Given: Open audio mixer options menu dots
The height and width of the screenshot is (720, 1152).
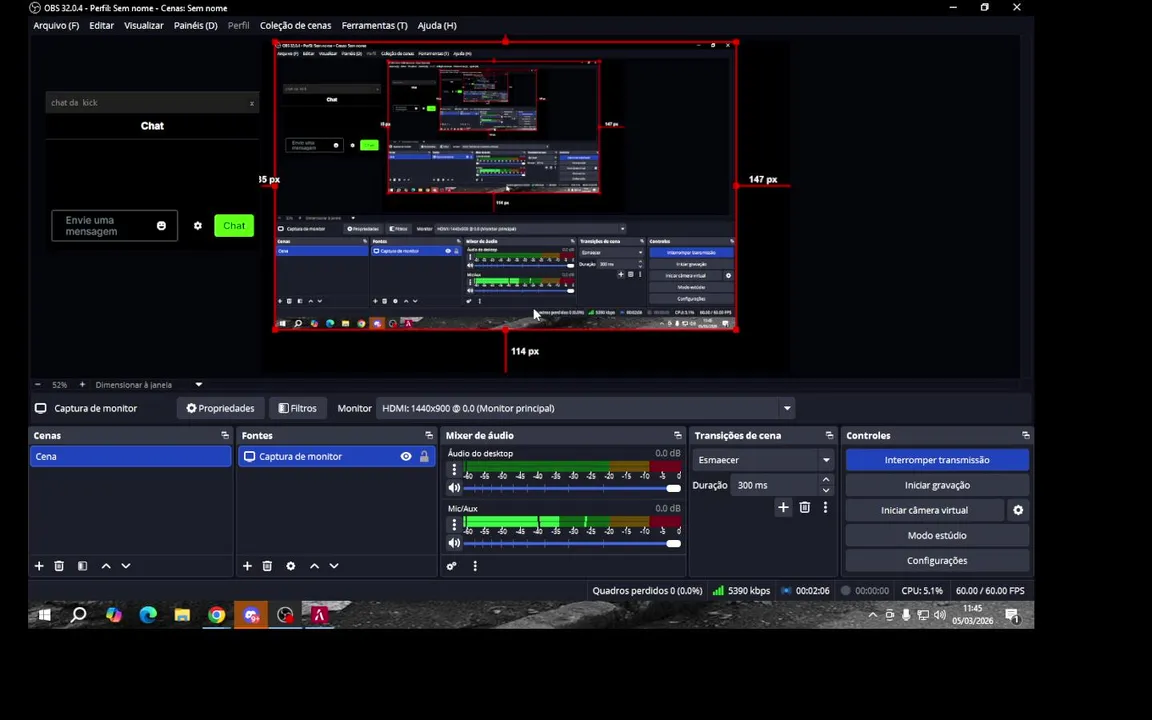Looking at the screenshot, I should coord(475,566).
